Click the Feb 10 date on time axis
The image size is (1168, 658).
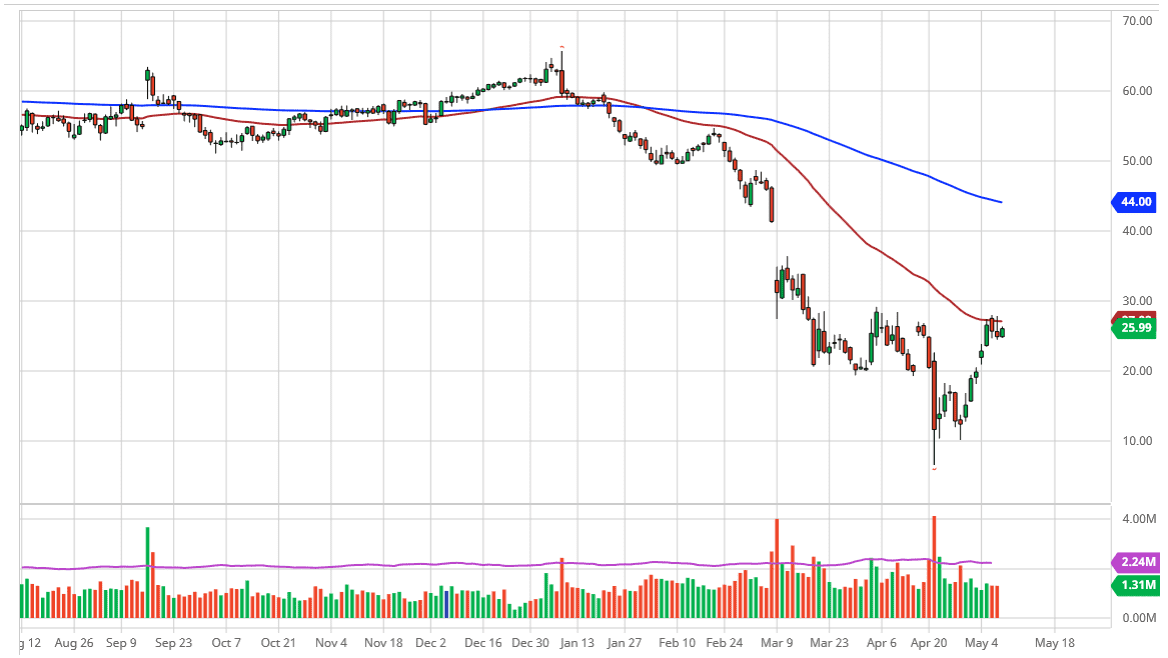pyautogui.click(x=679, y=643)
